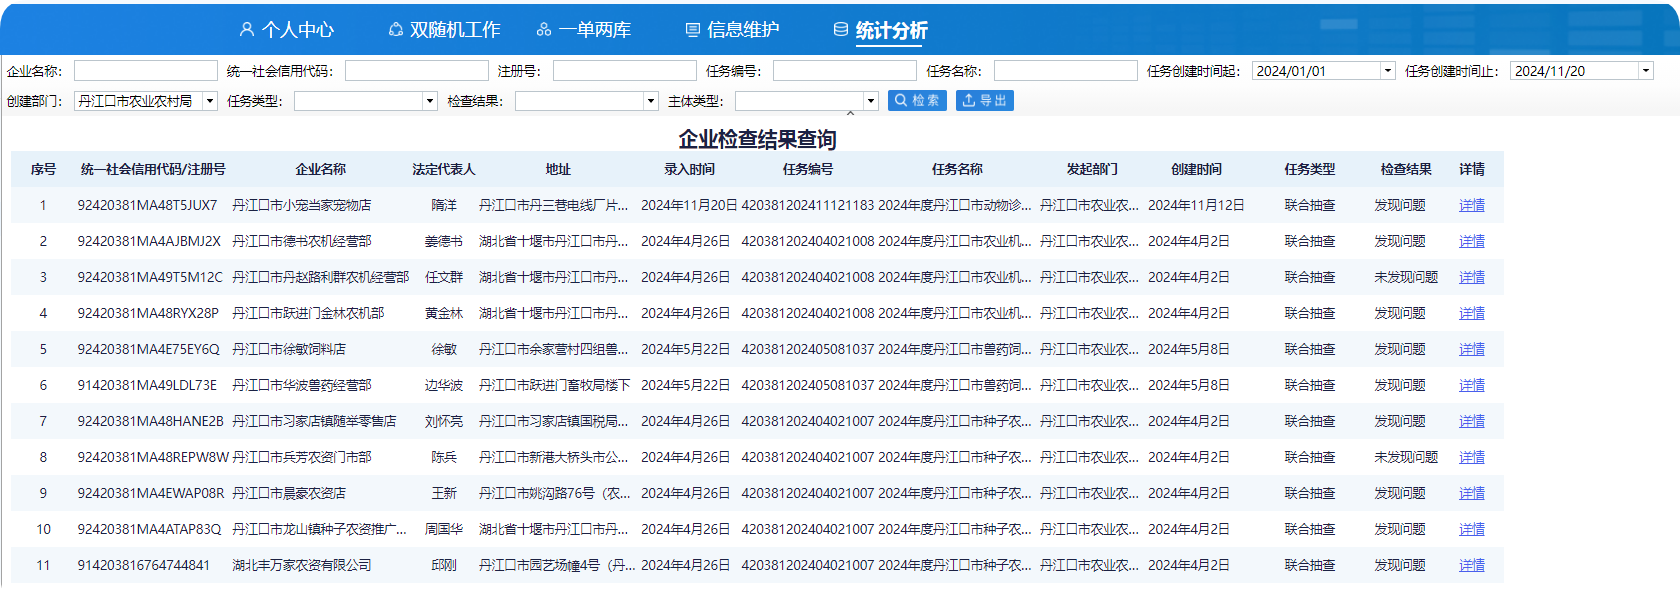Select credit code 92420381MA48T5JUX7

coord(147,205)
